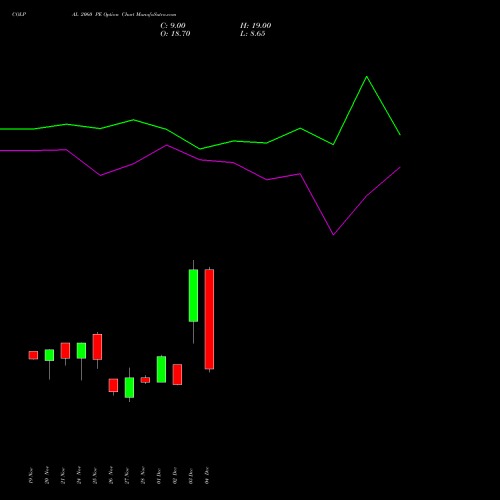The height and width of the screenshot is (500, 500).
Task: Select the small red candle for 28 Nov
Action: 145,380
